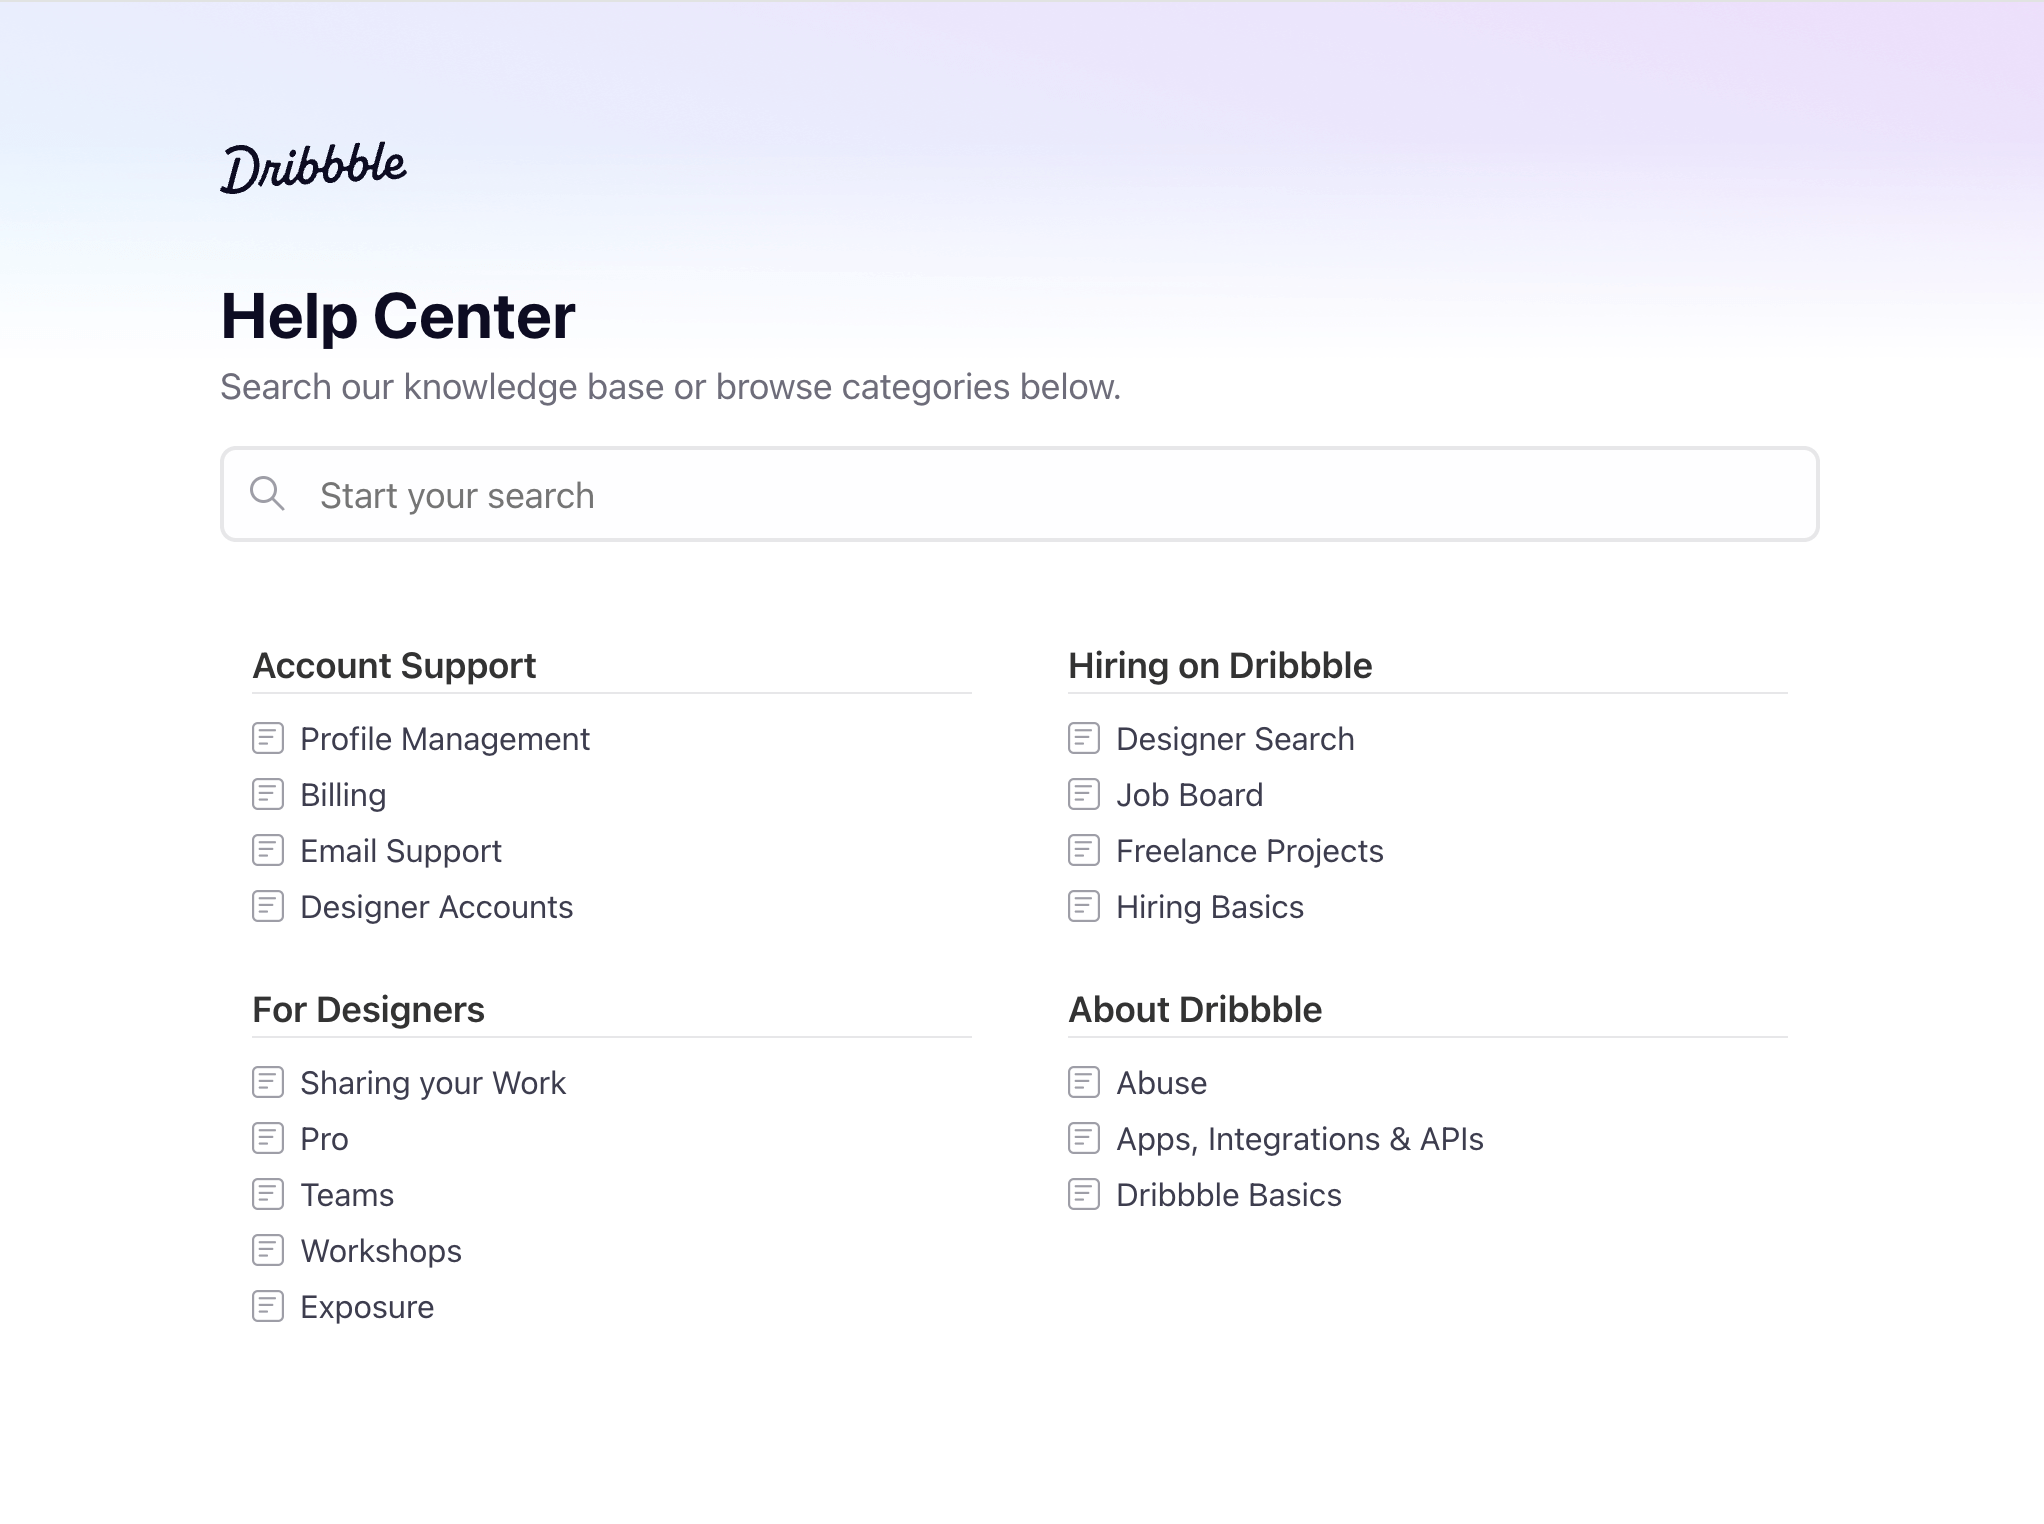The image size is (2044, 1524).
Task: Open the Hiring Basics category
Action: tap(1209, 907)
